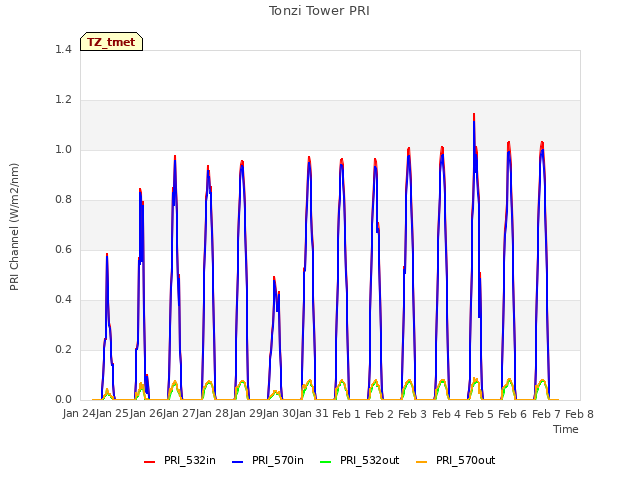Toggle the PRI_570out legend entry

[456, 460]
